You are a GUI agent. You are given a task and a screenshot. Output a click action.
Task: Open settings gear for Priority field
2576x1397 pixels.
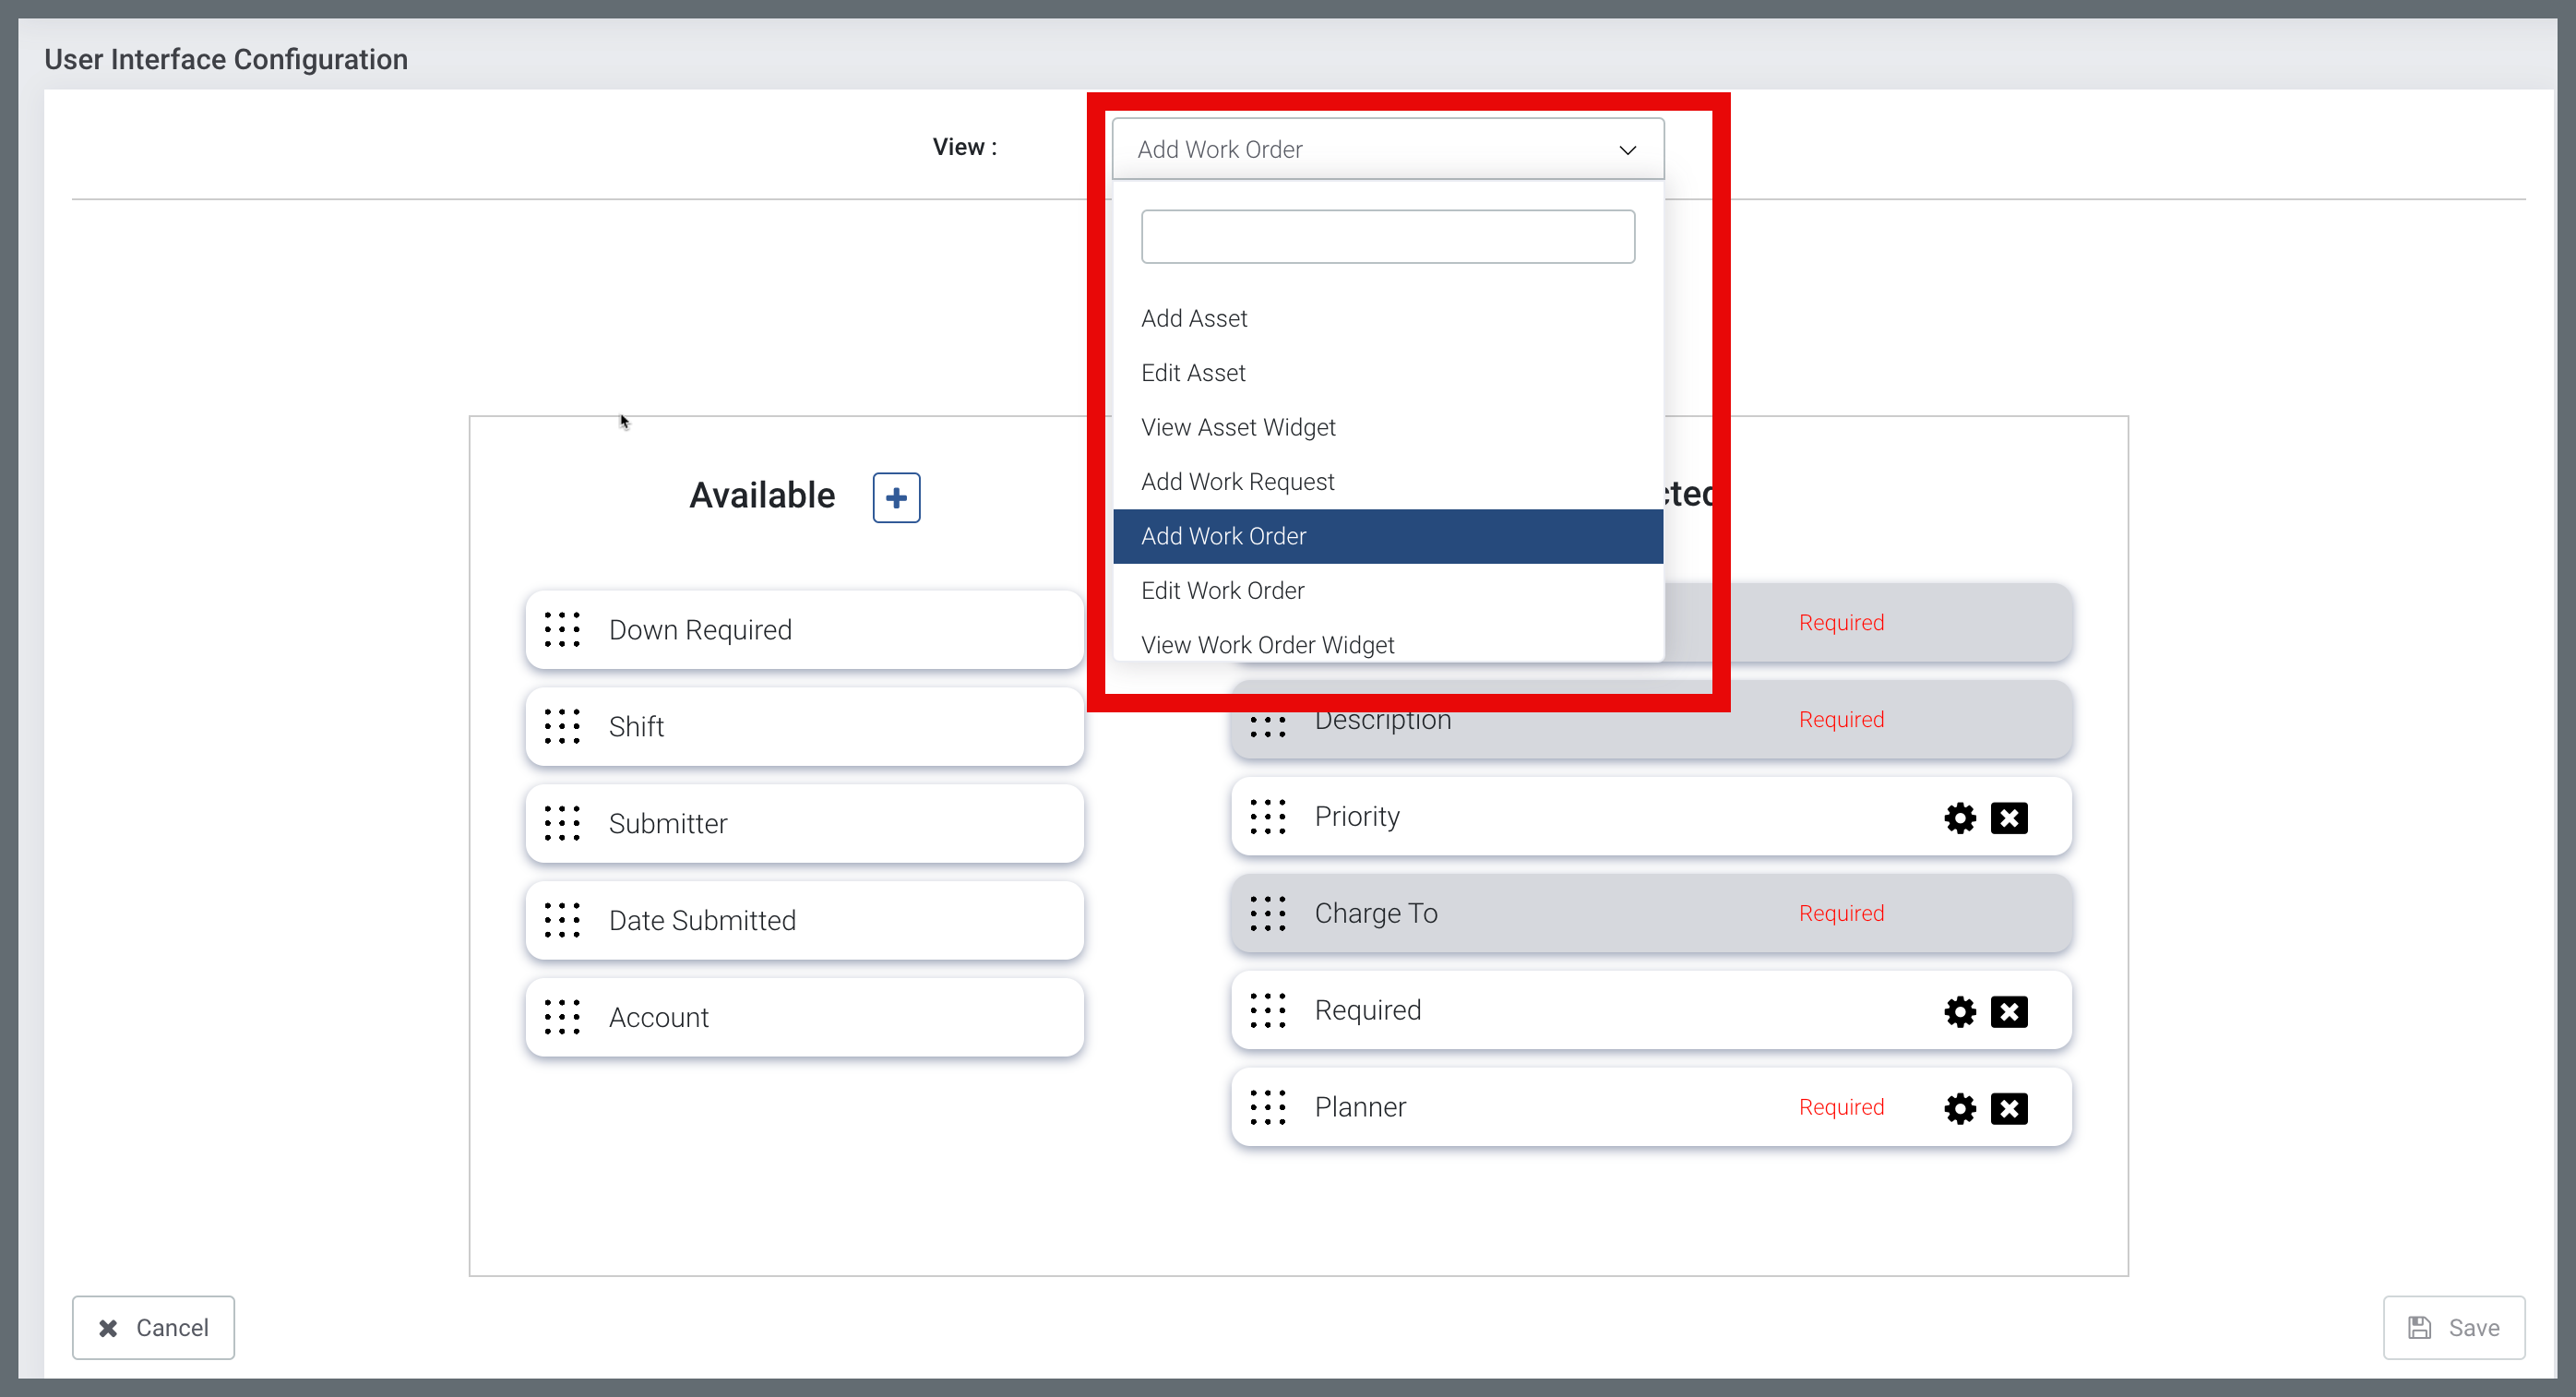1959,818
